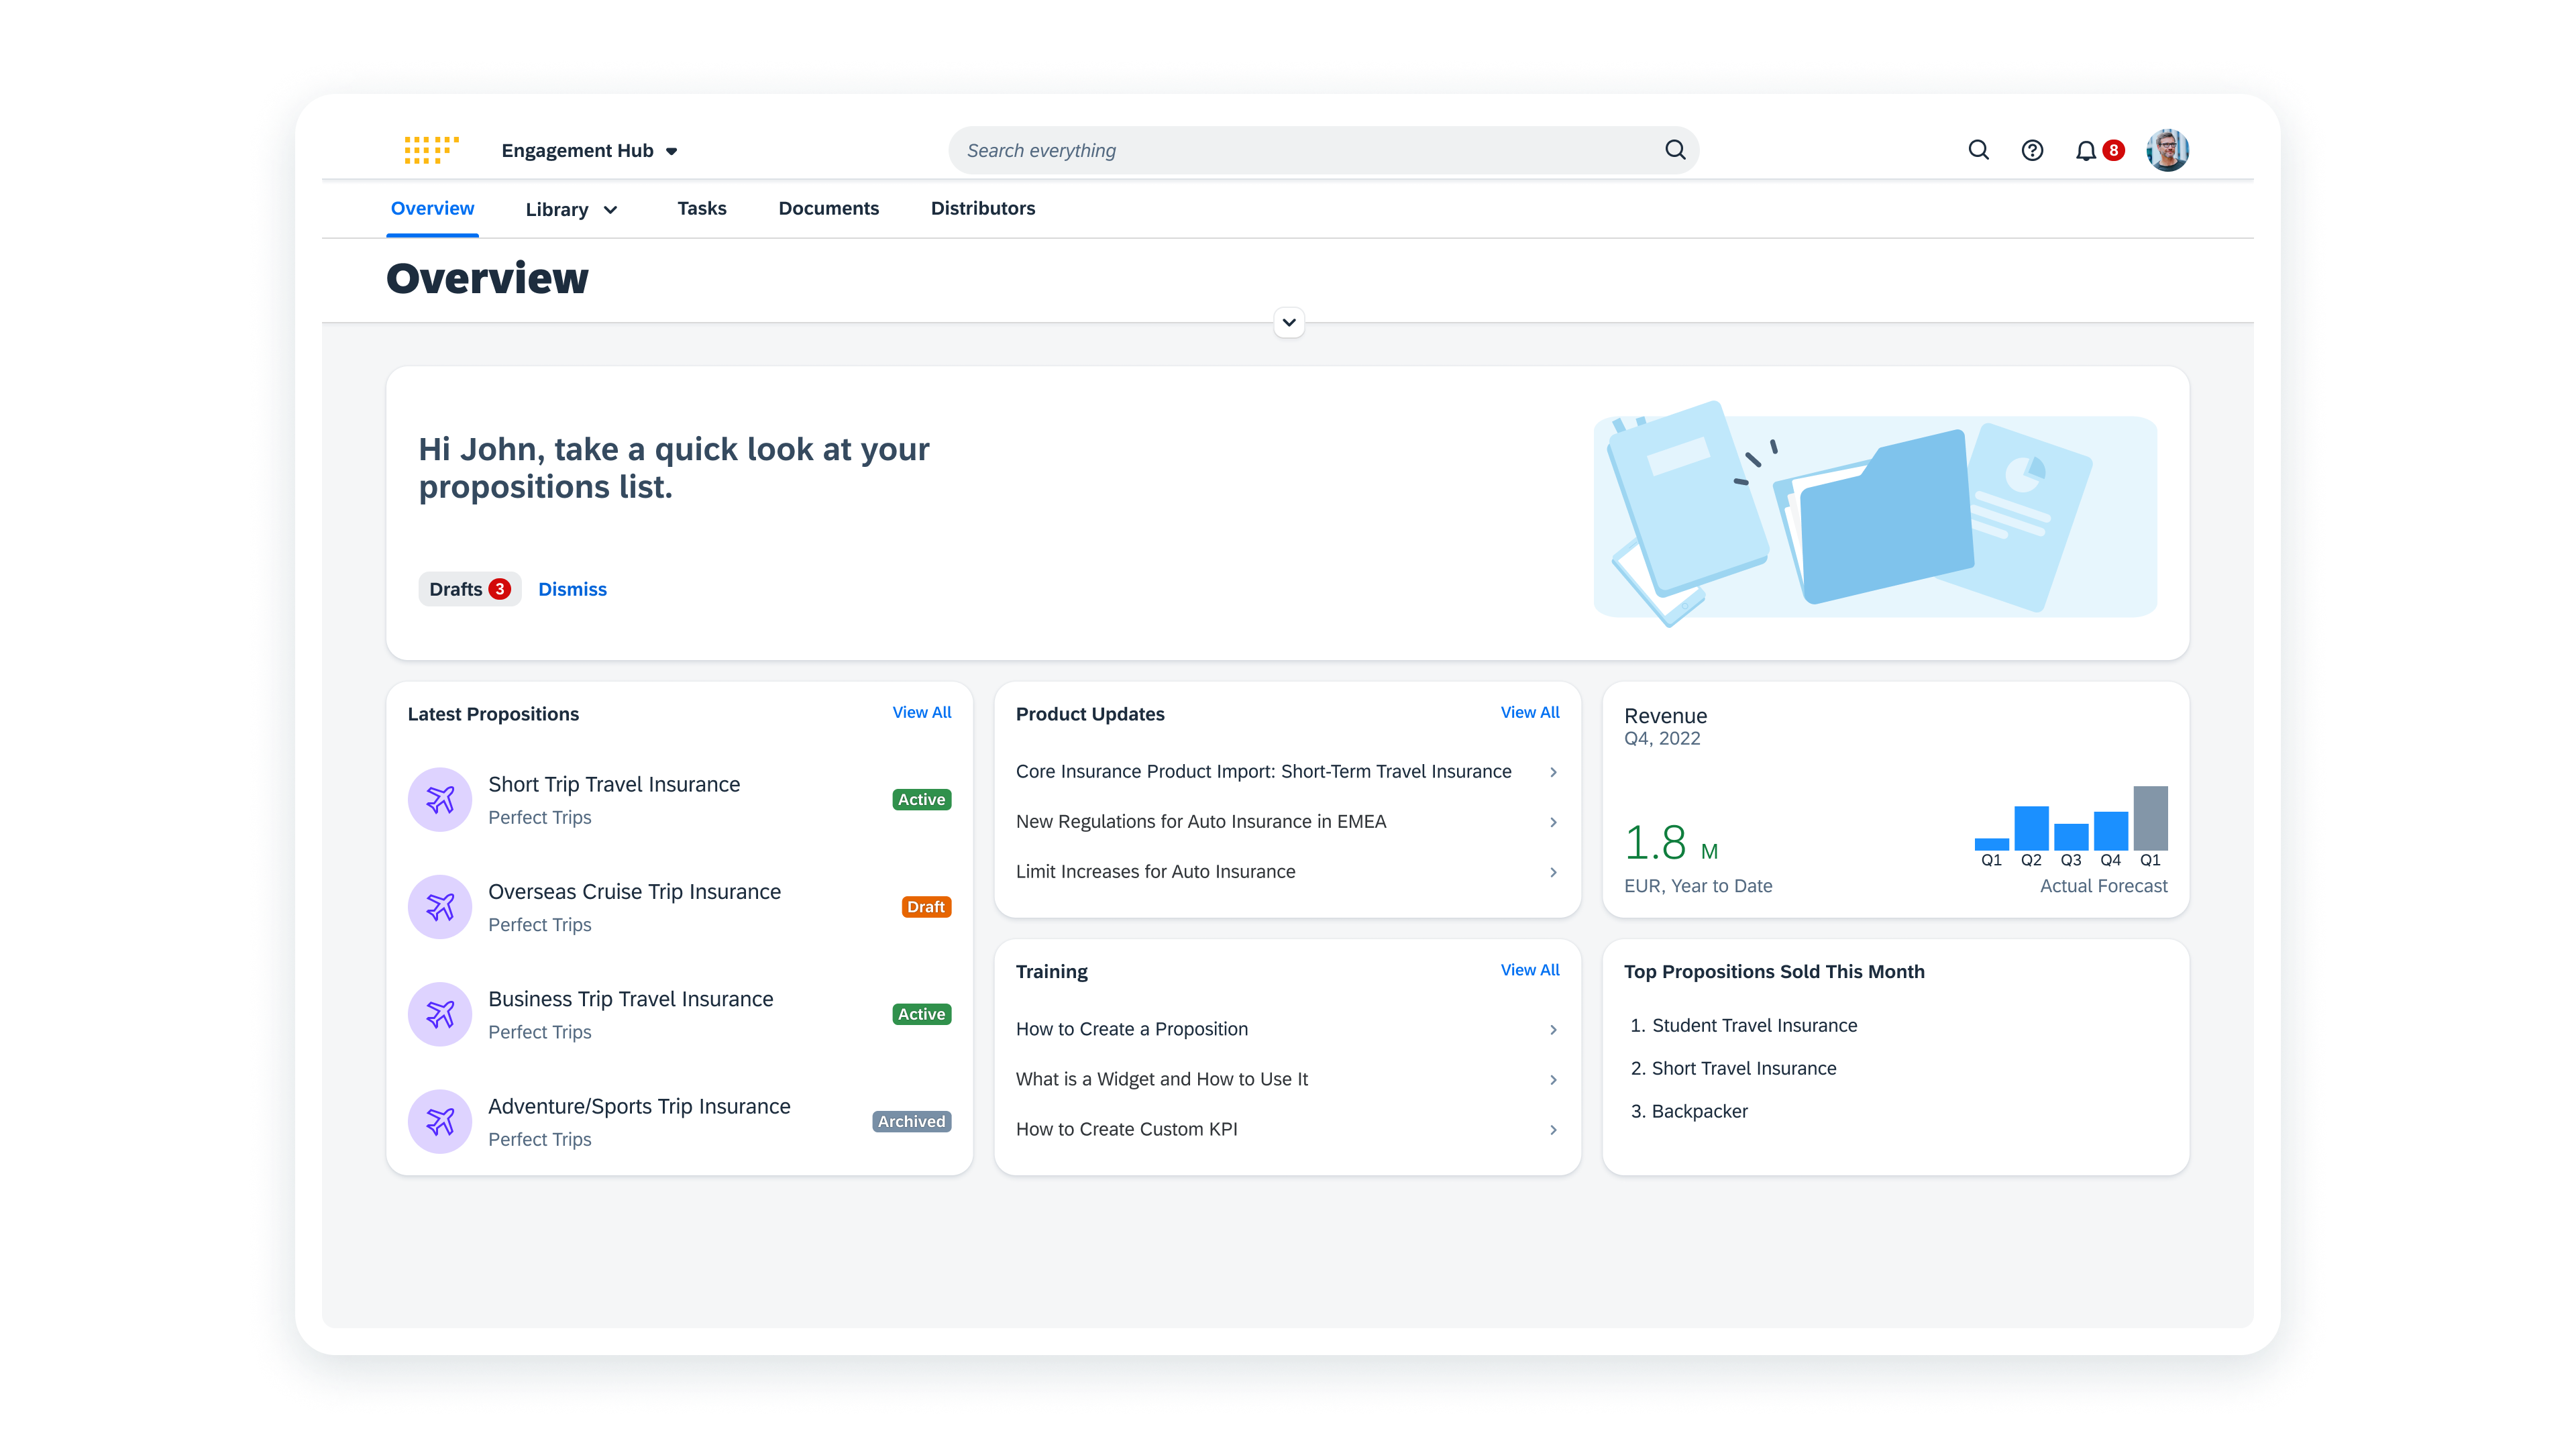Open the Engagement Hub product switcher dropdown
2576x1449 pixels.
[x=589, y=150]
